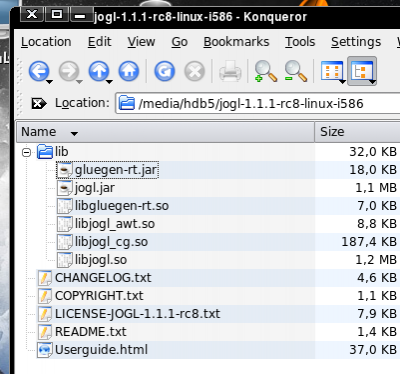Sort by the Name column header
This screenshot has height=374, width=400.
[x=165, y=132]
